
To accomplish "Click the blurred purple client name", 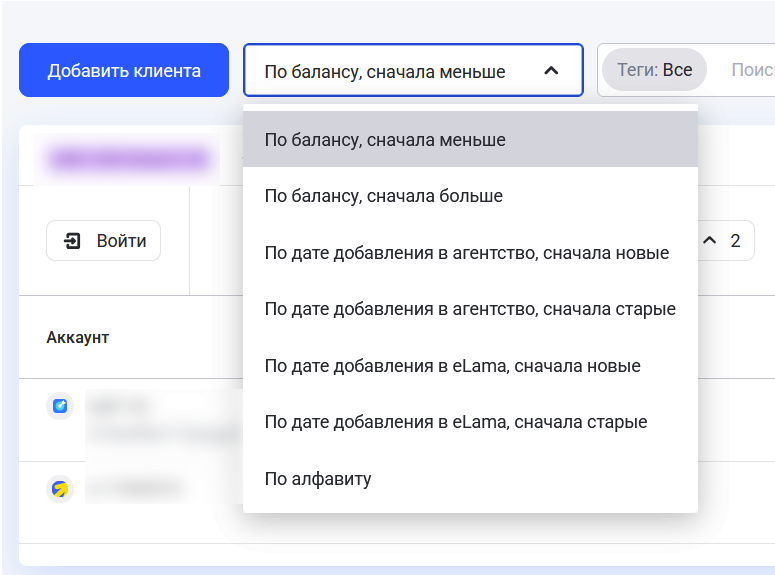I will [x=128, y=159].
